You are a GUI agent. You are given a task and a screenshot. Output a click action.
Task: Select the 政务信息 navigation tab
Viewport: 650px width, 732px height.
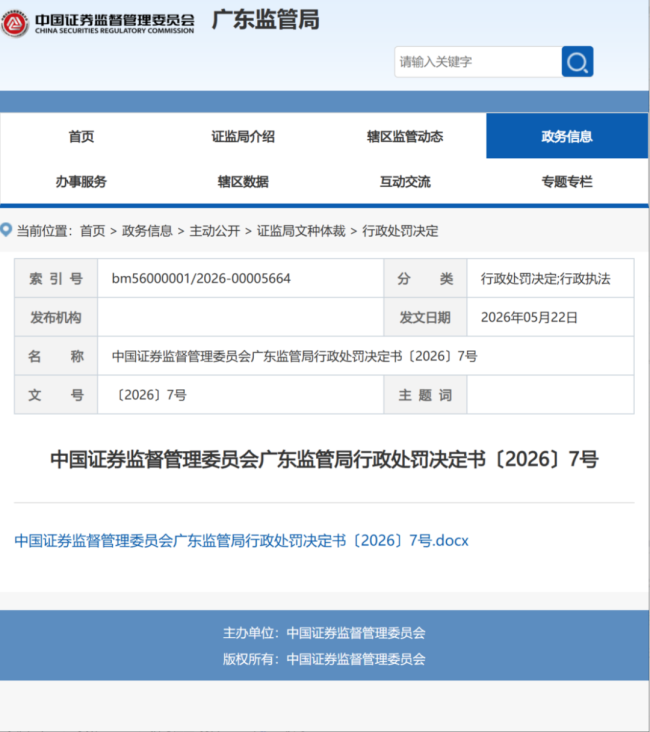[x=567, y=136]
